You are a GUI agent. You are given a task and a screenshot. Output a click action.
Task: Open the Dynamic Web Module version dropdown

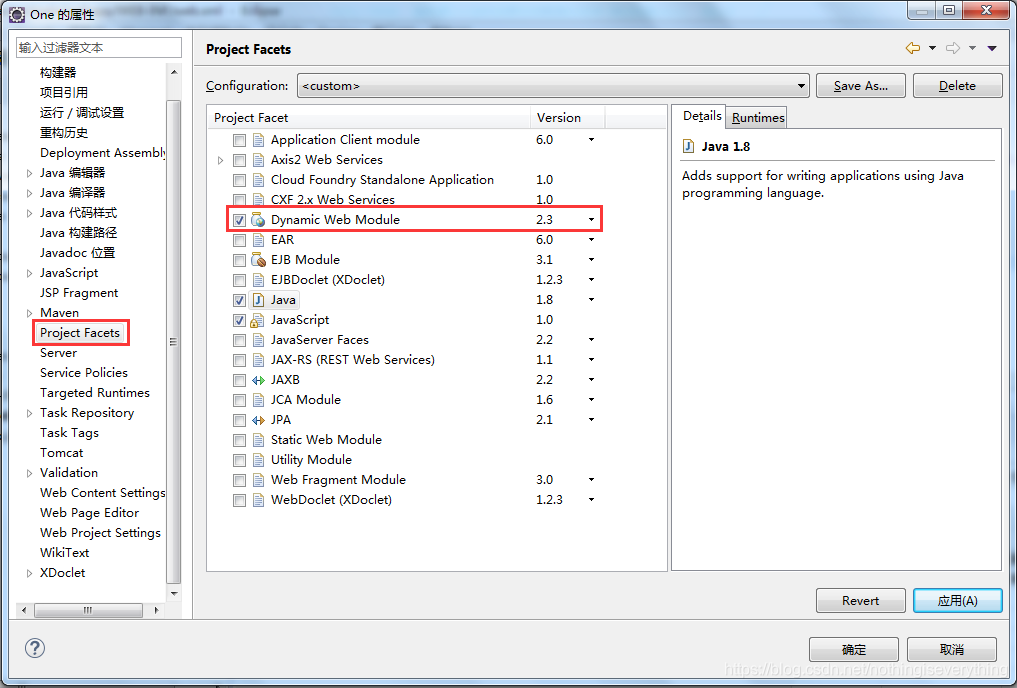click(x=592, y=220)
